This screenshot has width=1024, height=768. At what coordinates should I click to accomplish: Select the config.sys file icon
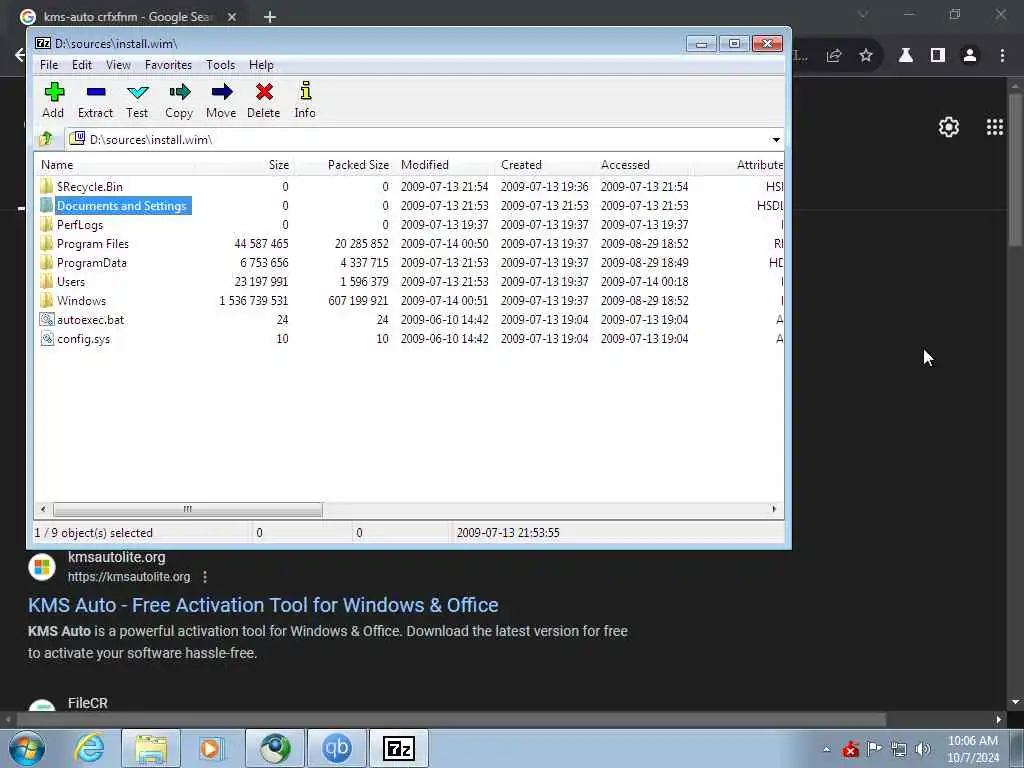46,338
